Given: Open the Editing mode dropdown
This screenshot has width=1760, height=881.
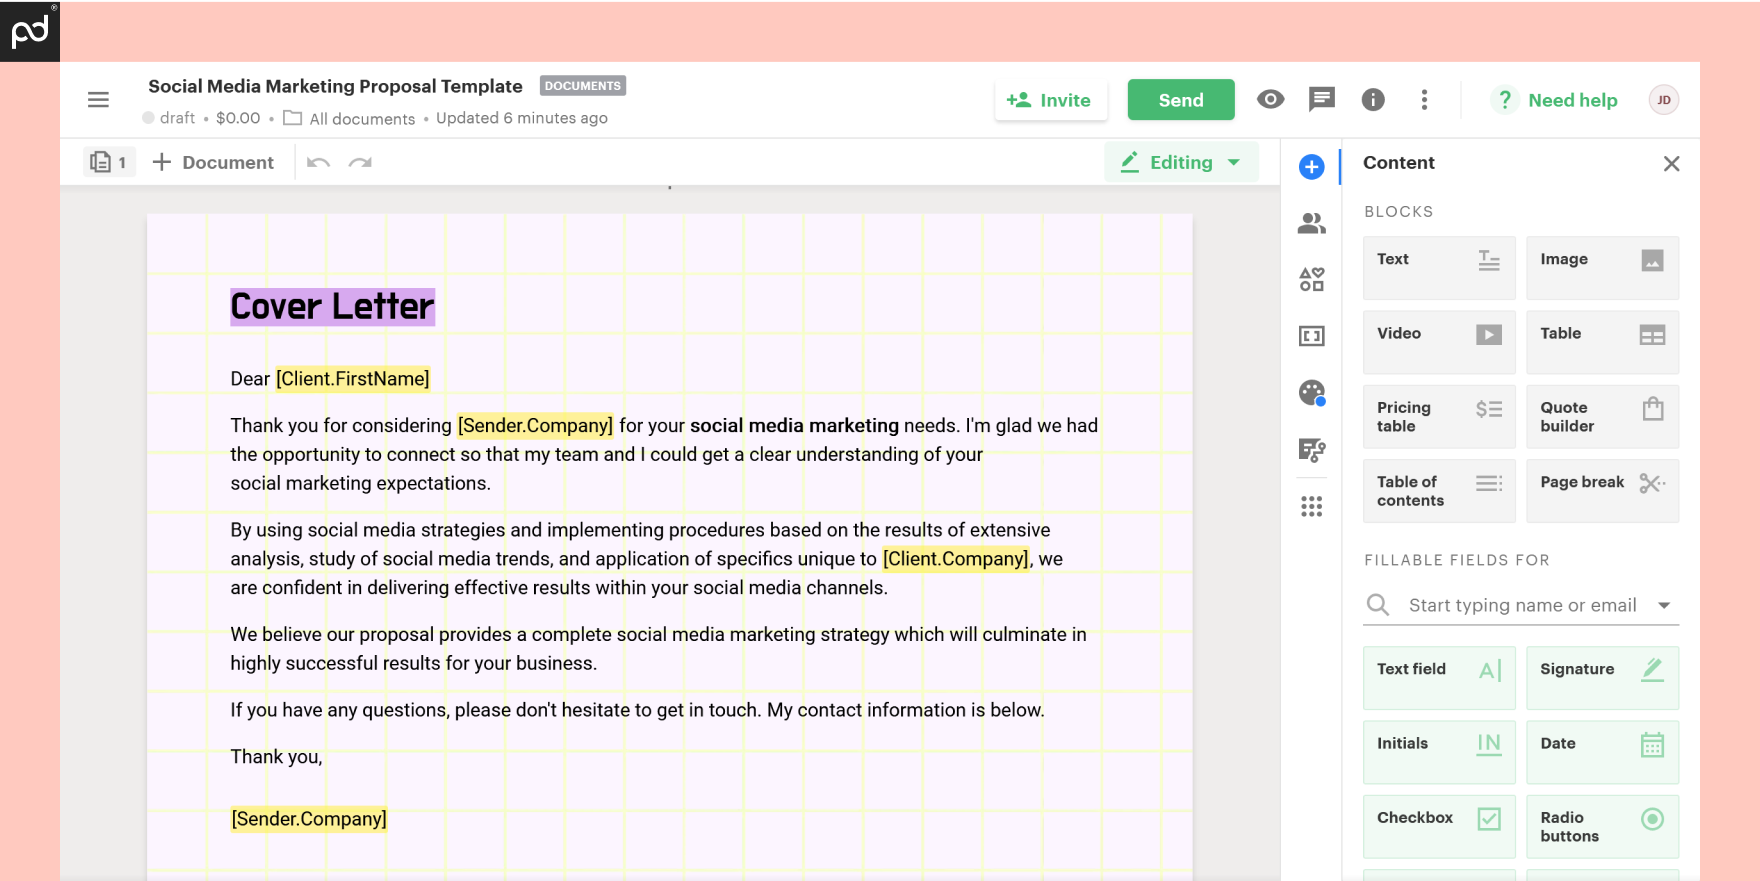Looking at the screenshot, I should (x=1181, y=162).
